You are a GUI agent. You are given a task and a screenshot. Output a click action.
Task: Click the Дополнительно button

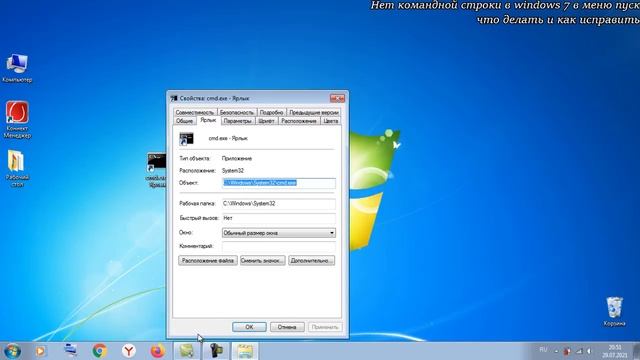(311, 260)
